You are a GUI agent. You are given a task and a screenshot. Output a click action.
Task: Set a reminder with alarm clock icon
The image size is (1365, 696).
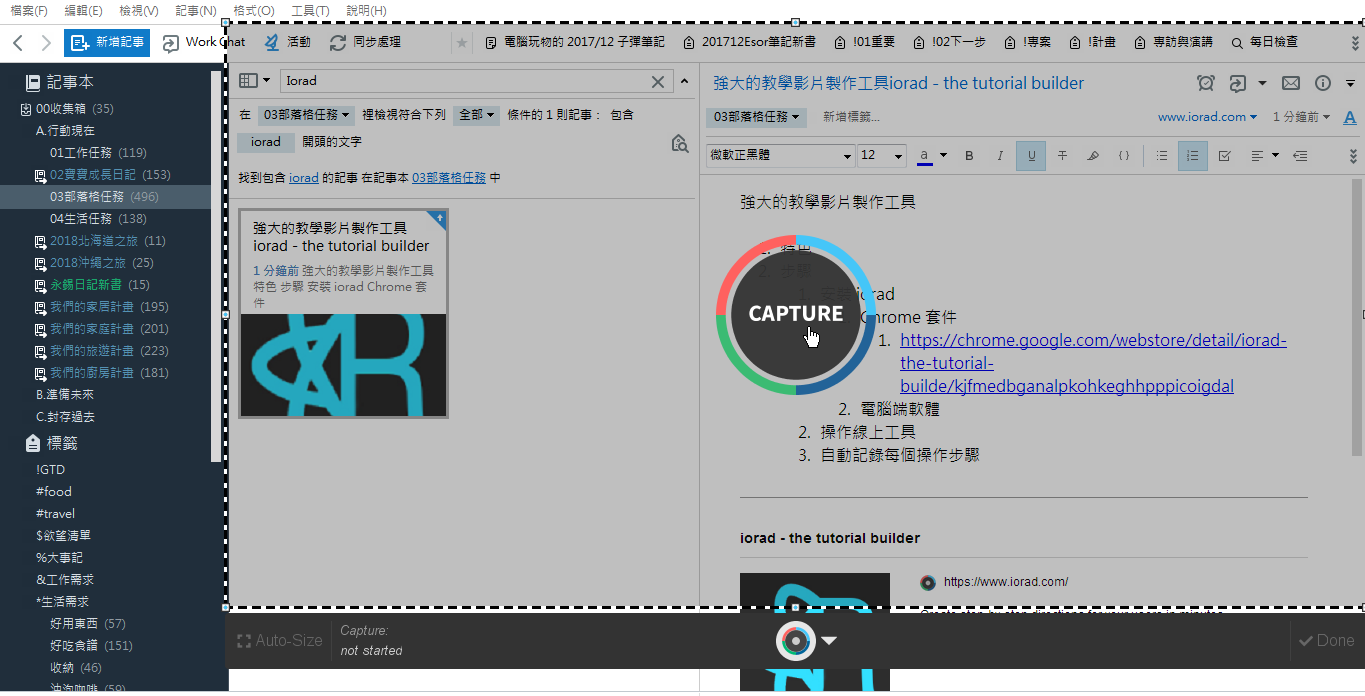click(x=1206, y=83)
